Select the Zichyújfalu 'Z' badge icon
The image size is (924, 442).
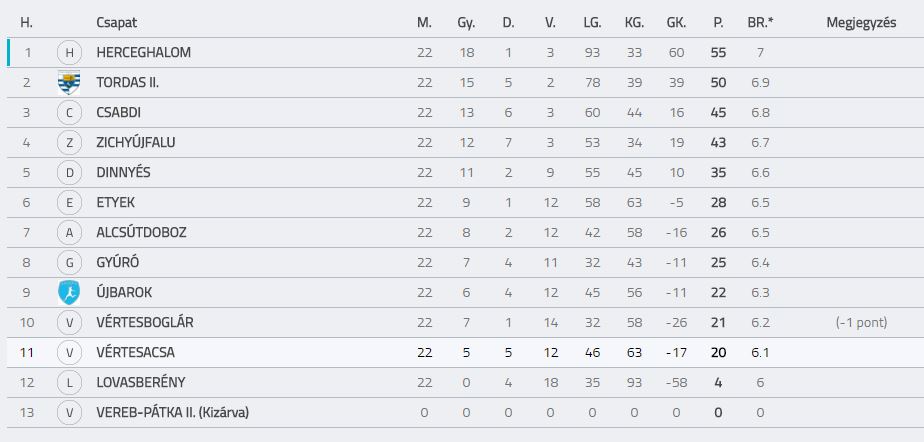coord(69,143)
